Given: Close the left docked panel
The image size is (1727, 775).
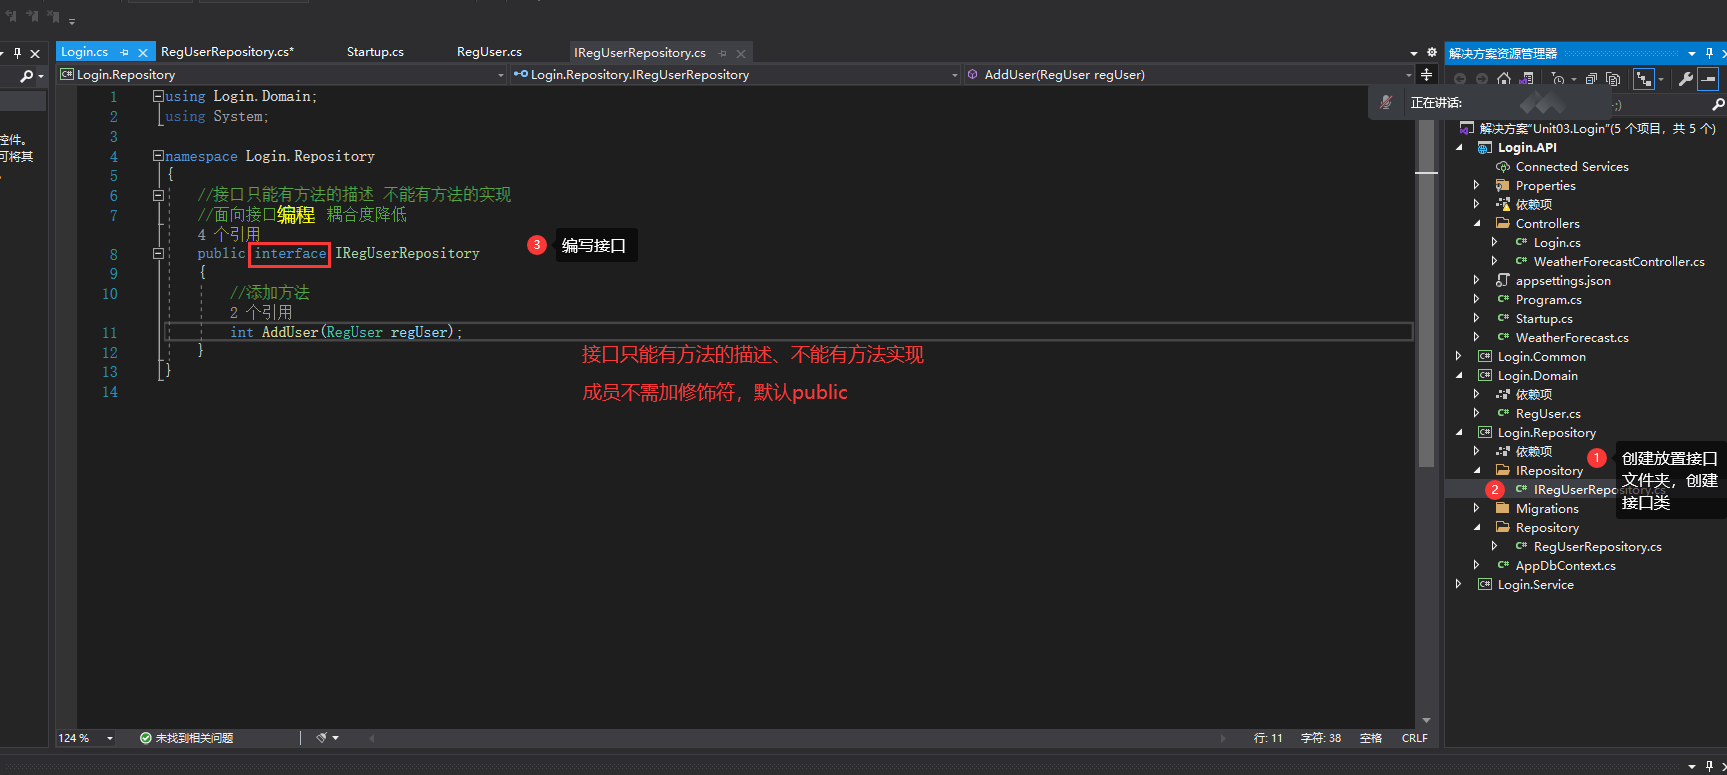Looking at the screenshot, I should pos(35,53).
